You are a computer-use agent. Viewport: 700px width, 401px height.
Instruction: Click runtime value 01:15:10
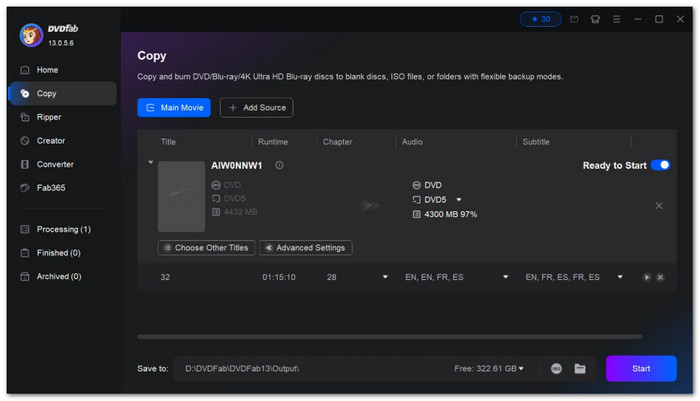tap(279, 277)
